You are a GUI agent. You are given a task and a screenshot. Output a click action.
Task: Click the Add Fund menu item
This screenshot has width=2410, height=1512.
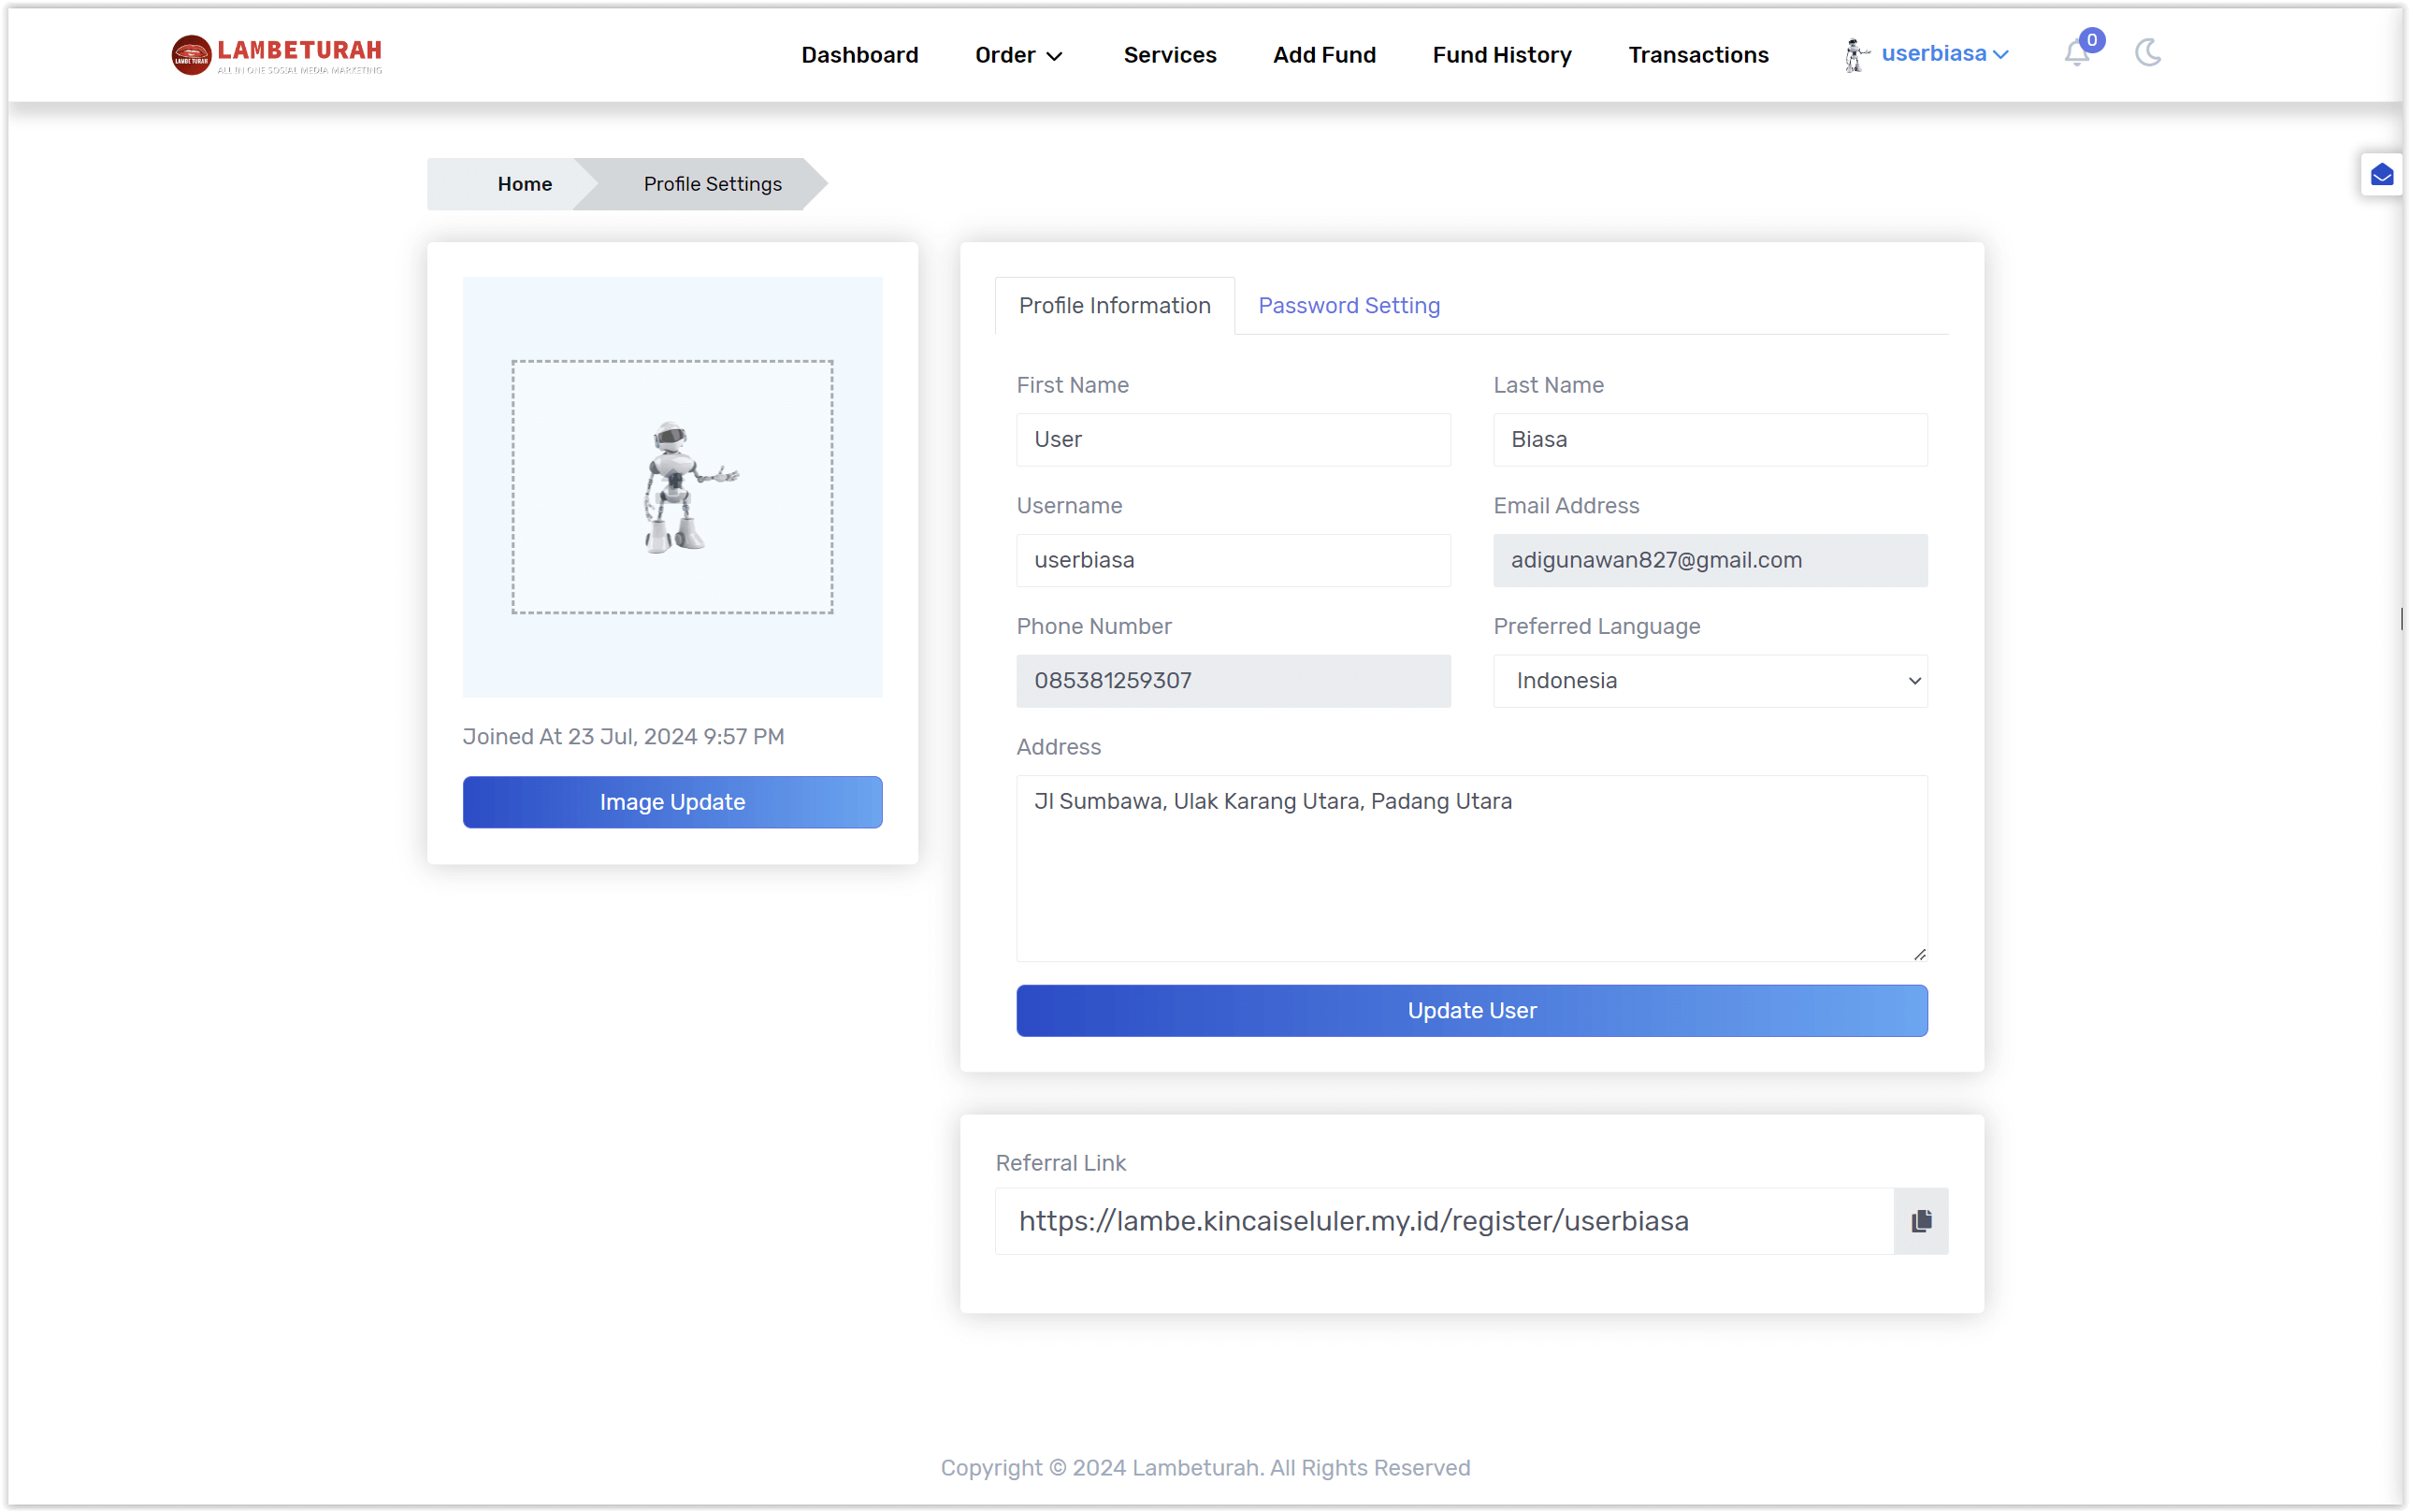coord(1324,55)
